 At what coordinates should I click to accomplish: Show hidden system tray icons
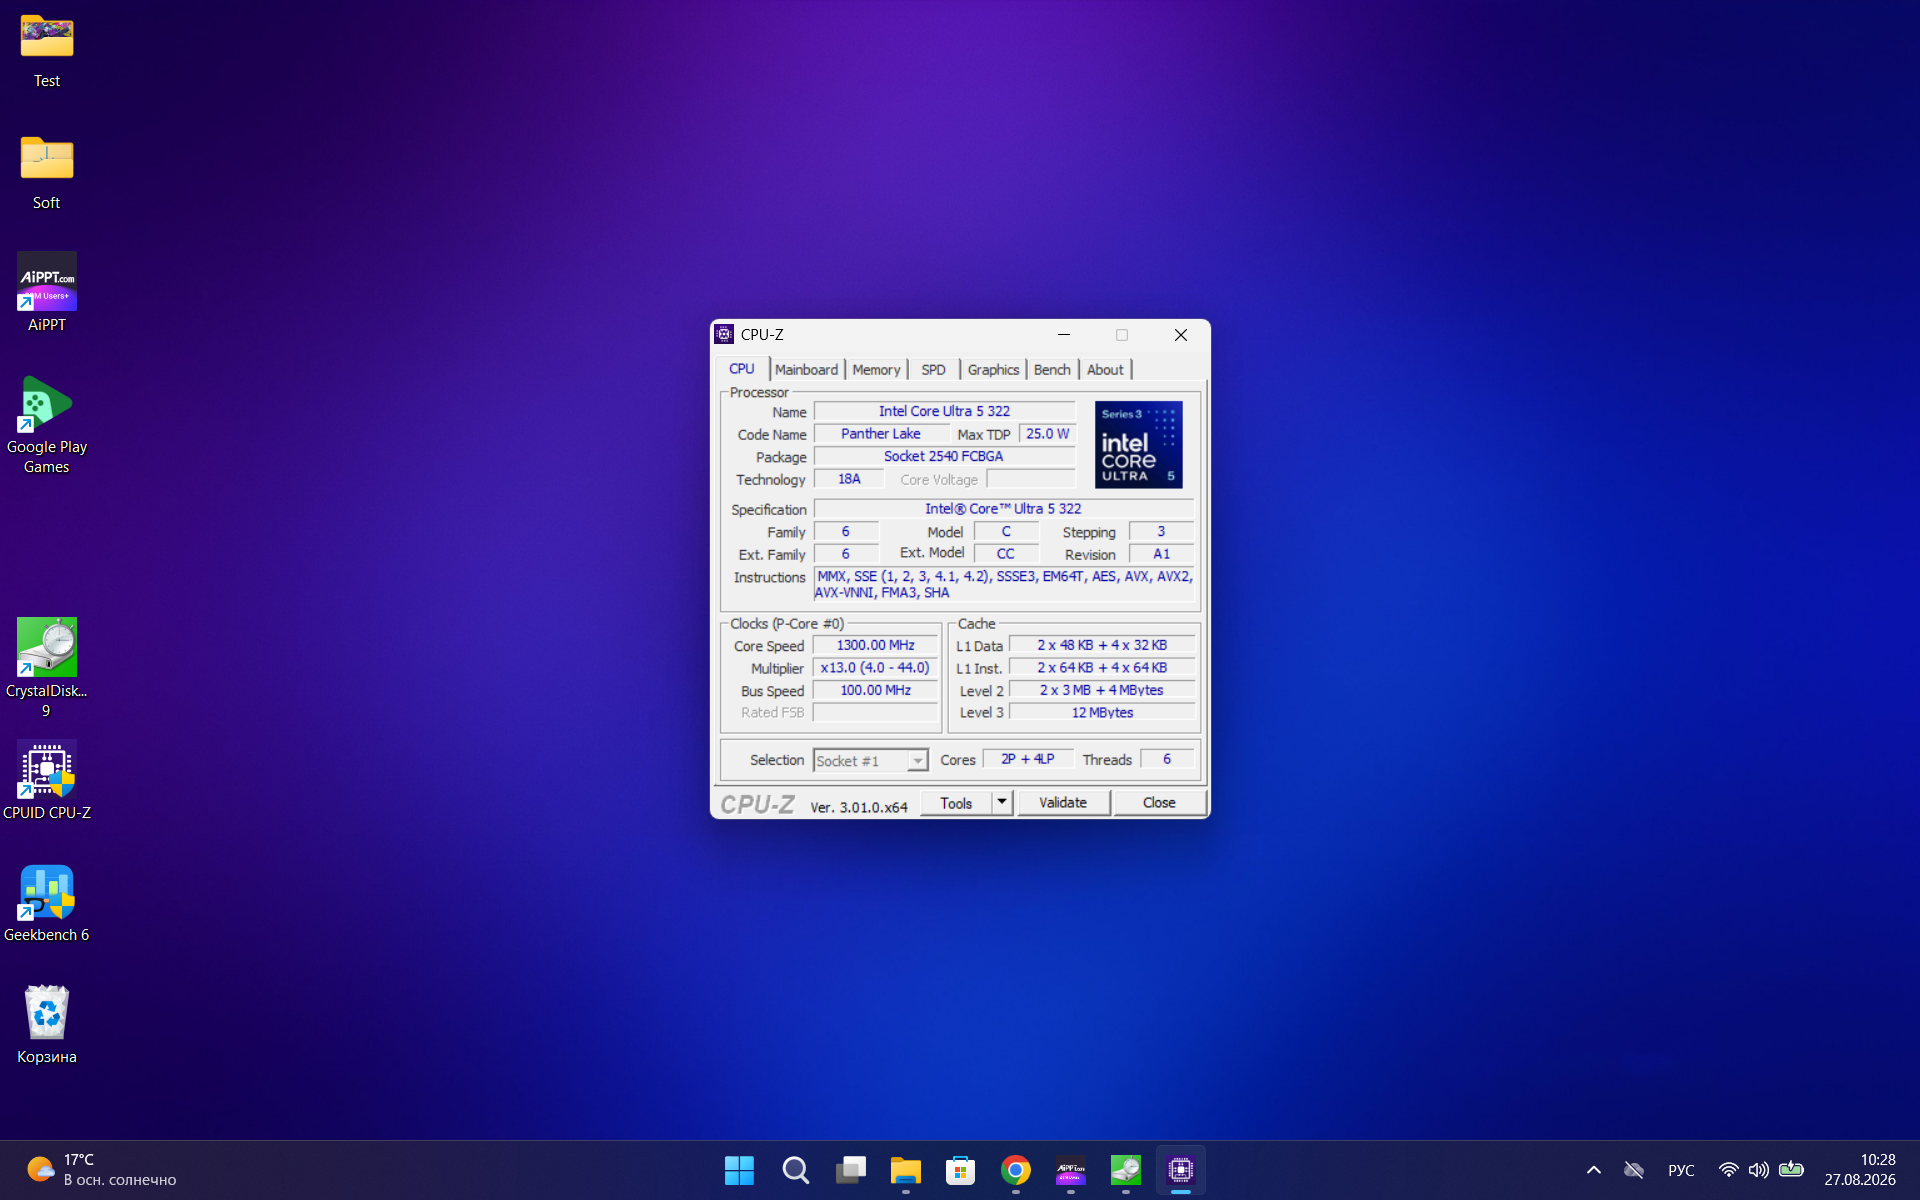point(1594,1170)
